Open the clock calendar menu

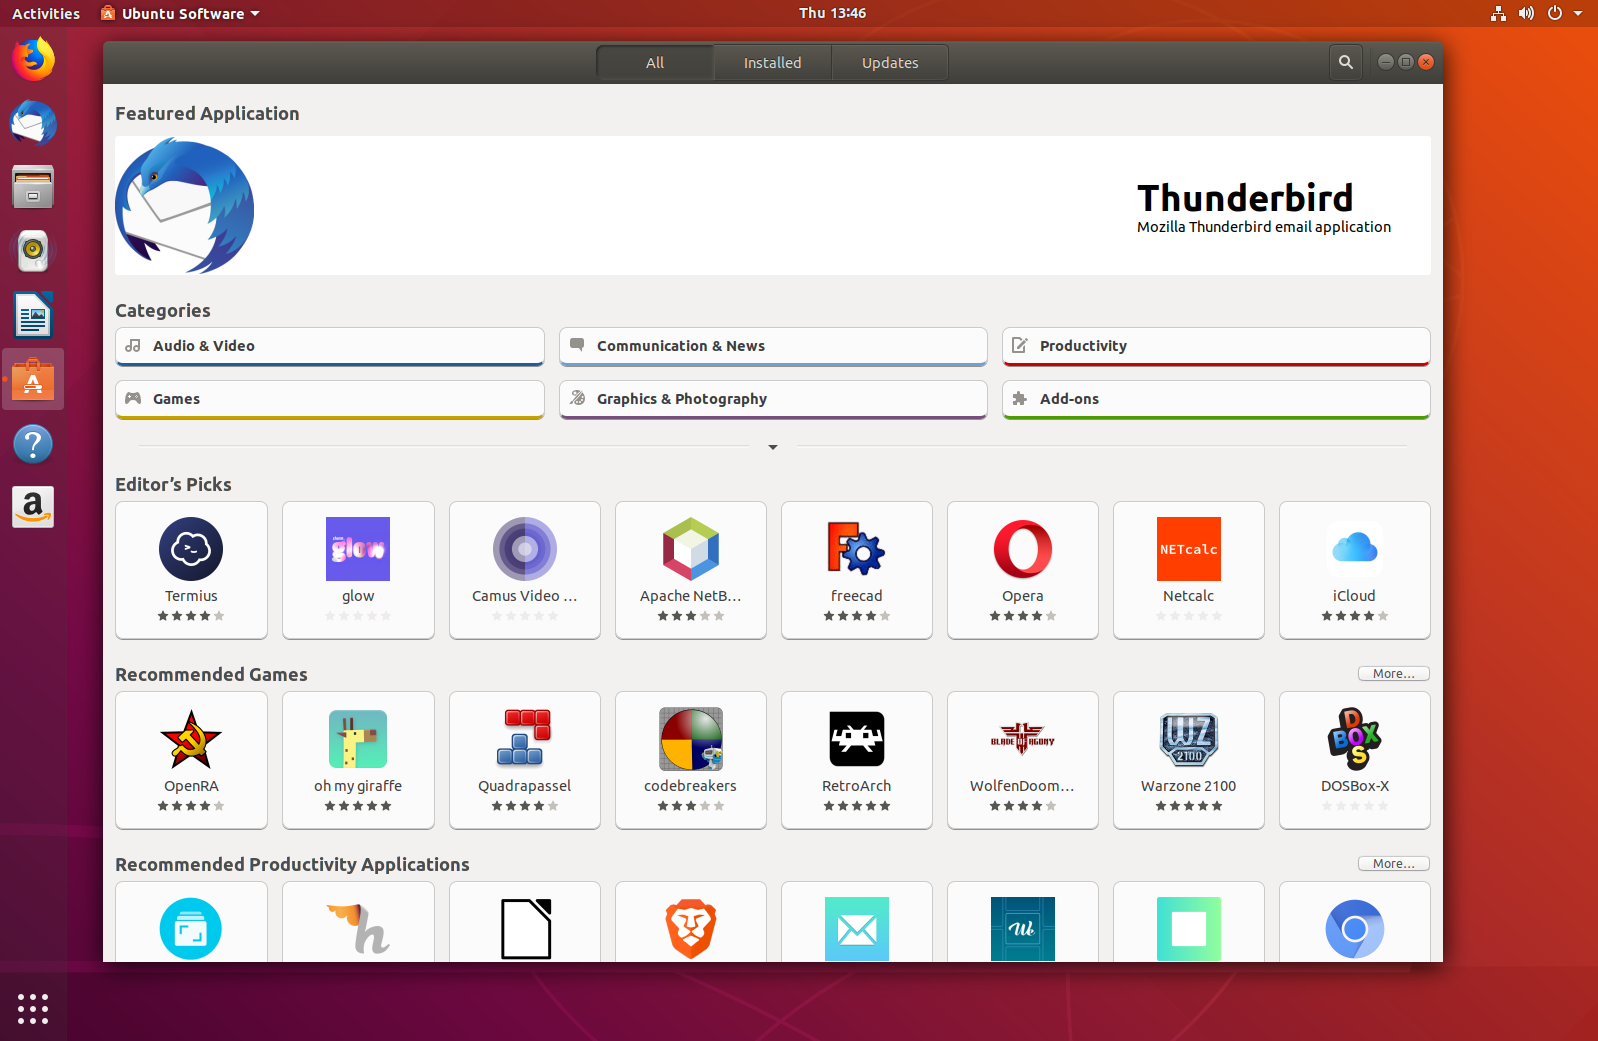(832, 13)
